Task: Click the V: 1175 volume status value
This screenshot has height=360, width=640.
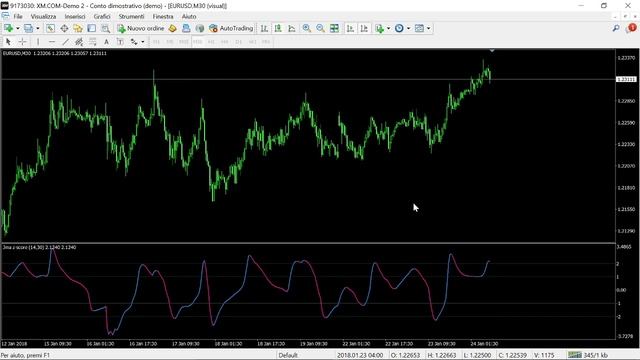Action: (x=544, y=355)
